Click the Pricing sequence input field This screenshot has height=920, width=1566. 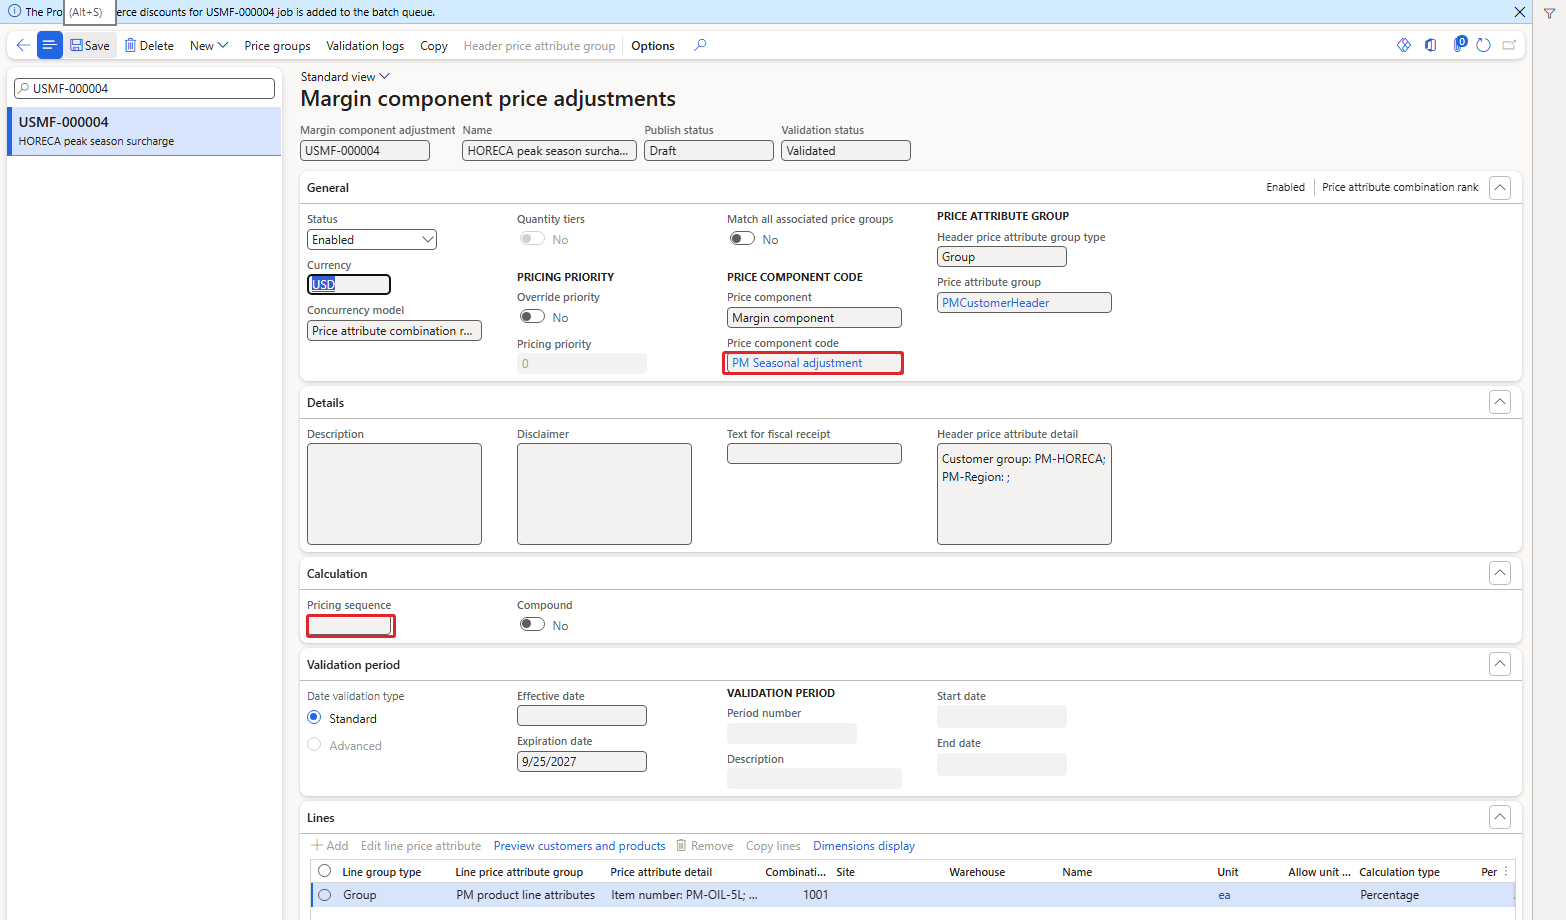pyautogui.click(x=350, y=626)
